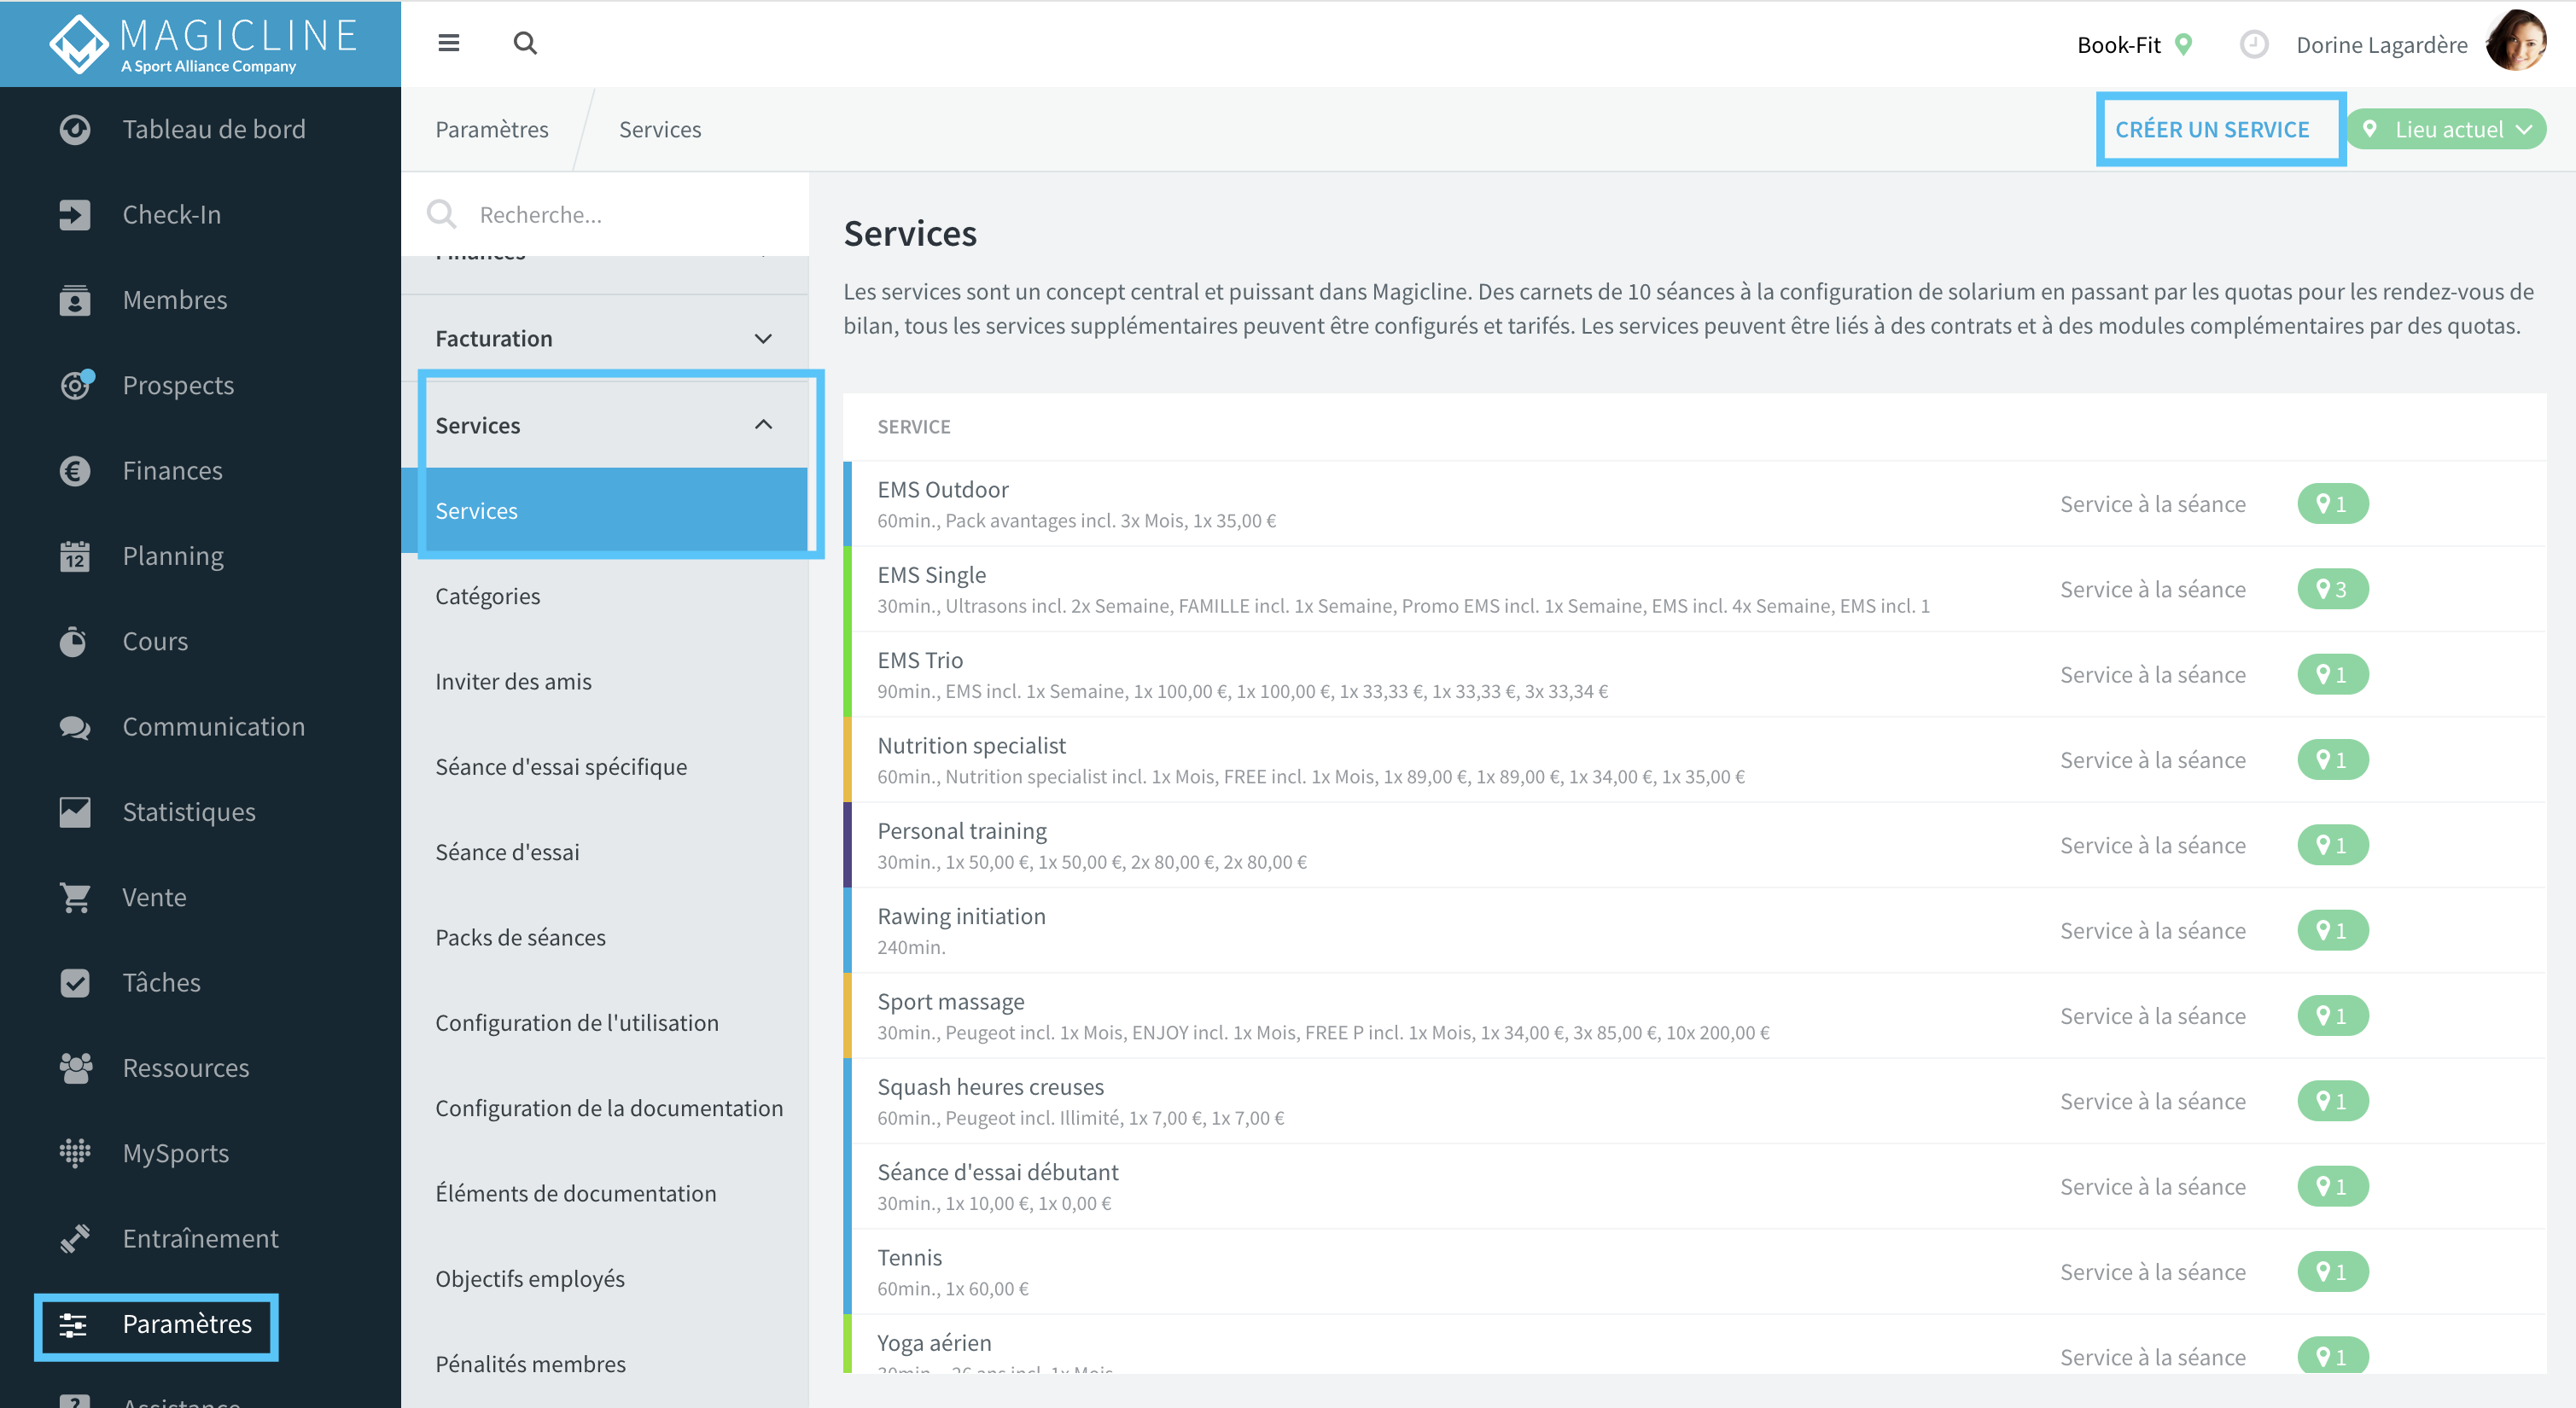Screen dimensions: 2576x1408
Task: Open the Planning calendar icon
Action: point(75,556)
